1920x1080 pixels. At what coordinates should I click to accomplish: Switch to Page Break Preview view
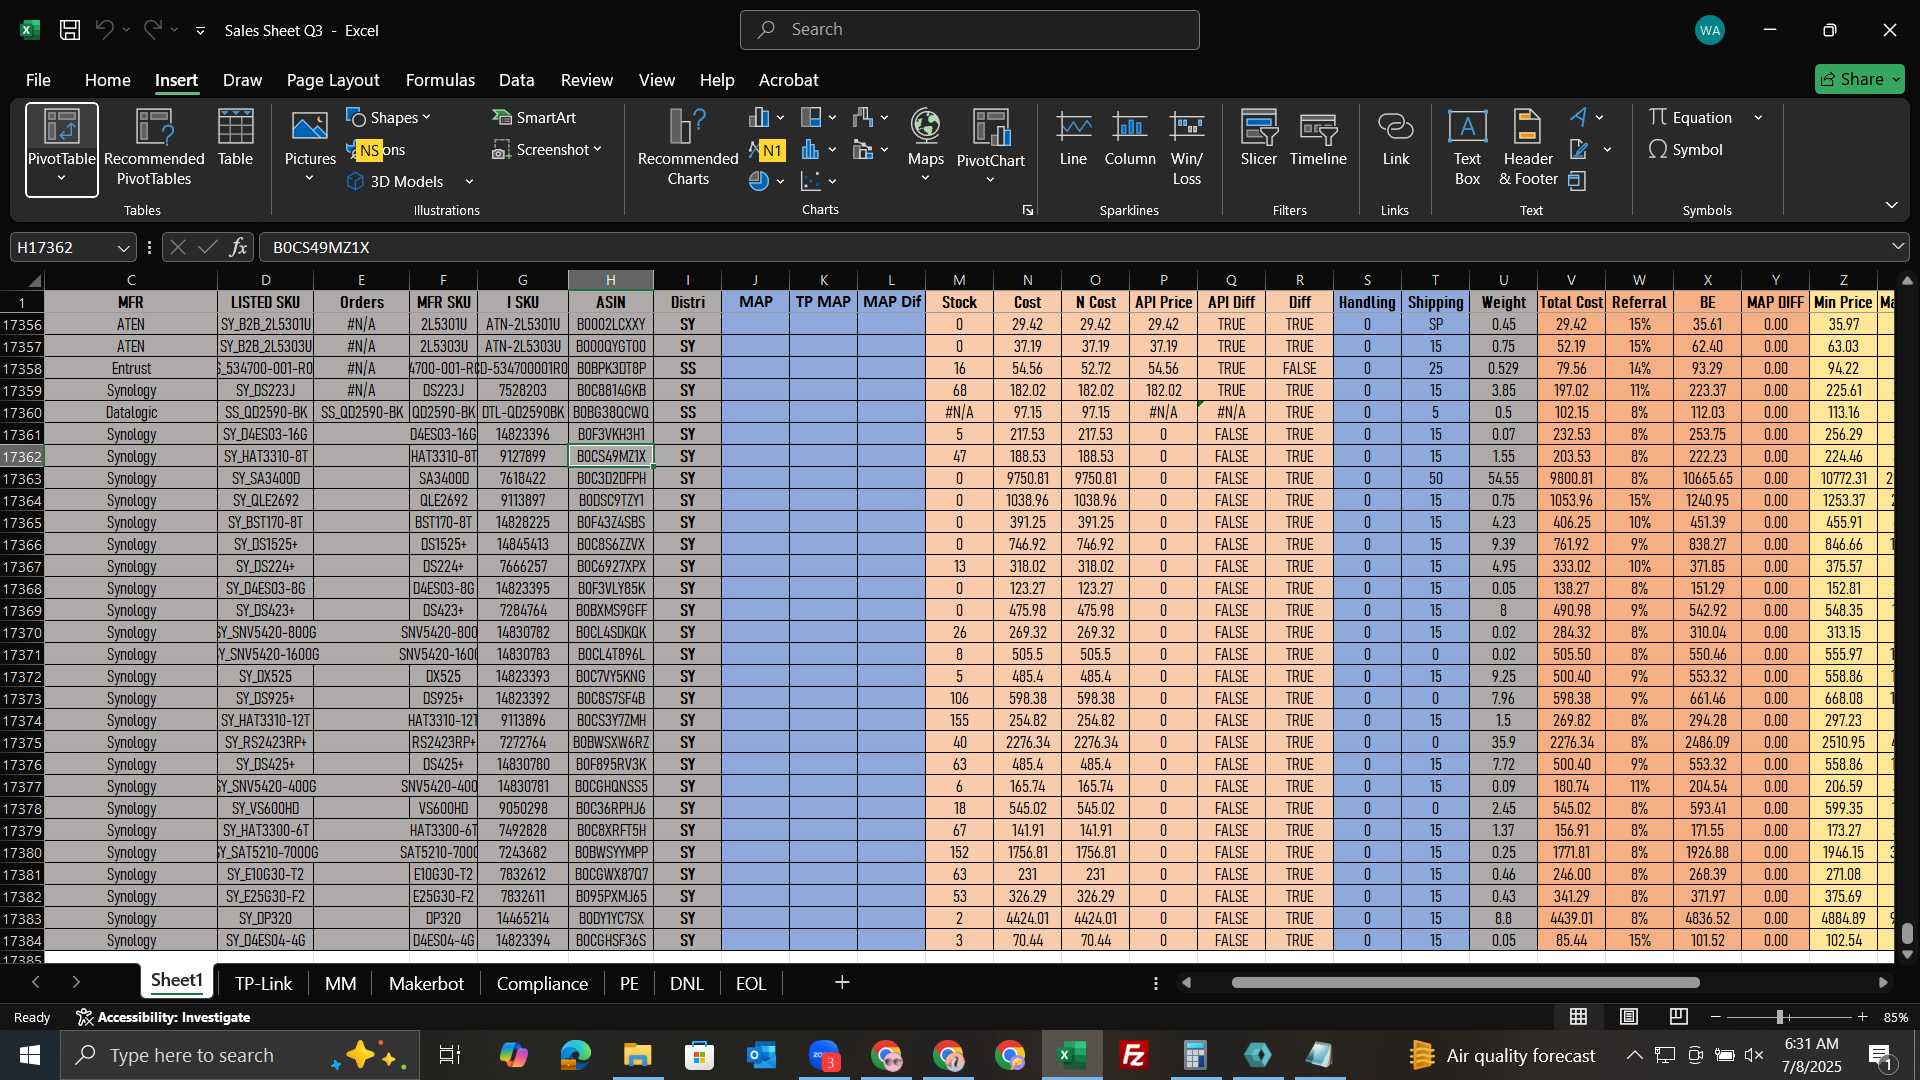(x=1679, y=1017)
